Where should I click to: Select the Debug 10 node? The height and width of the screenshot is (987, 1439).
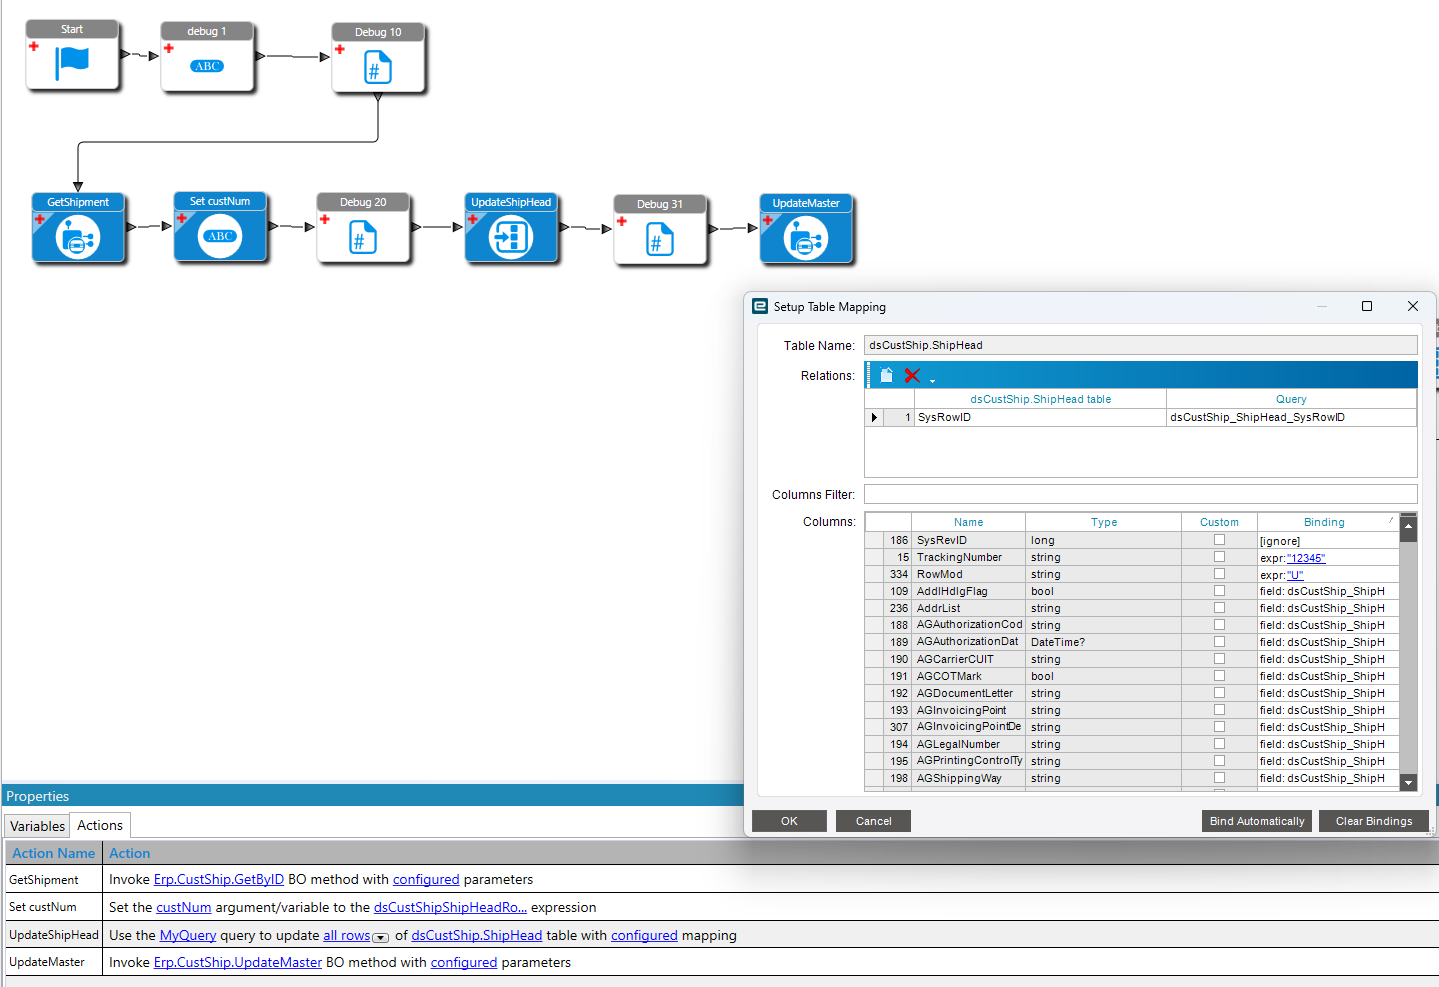(x=378, y=59)
